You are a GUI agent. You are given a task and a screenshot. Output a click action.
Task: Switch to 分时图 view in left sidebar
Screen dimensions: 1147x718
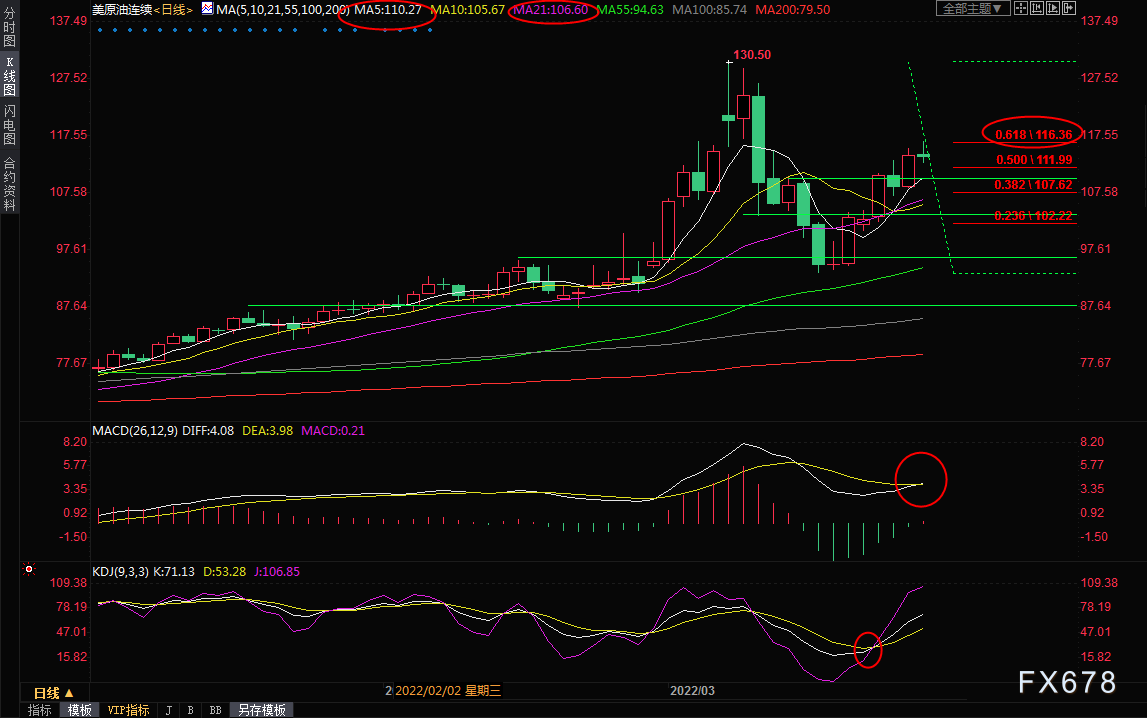point(10,27)
